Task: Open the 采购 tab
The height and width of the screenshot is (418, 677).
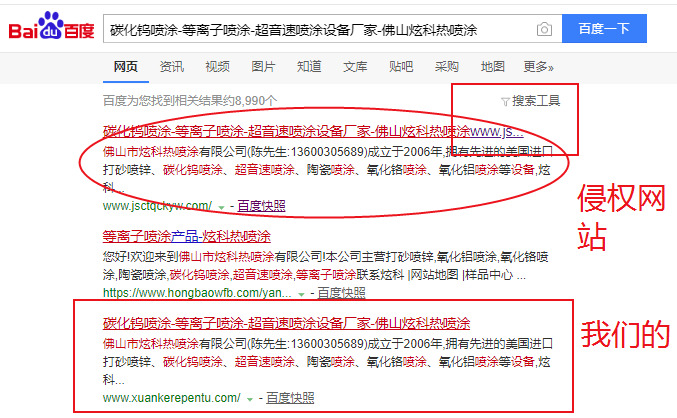Action: [x=446, y=66]
